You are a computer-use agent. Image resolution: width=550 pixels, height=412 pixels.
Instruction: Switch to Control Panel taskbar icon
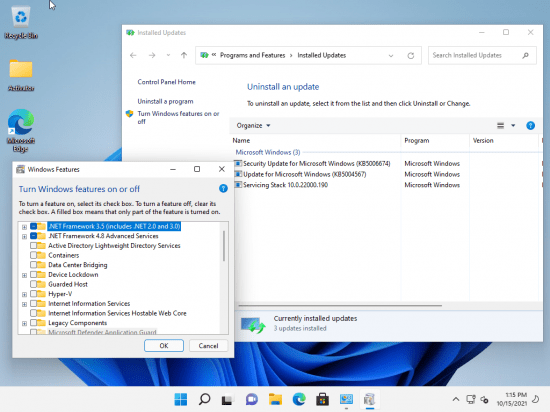(x=346, y=399)
